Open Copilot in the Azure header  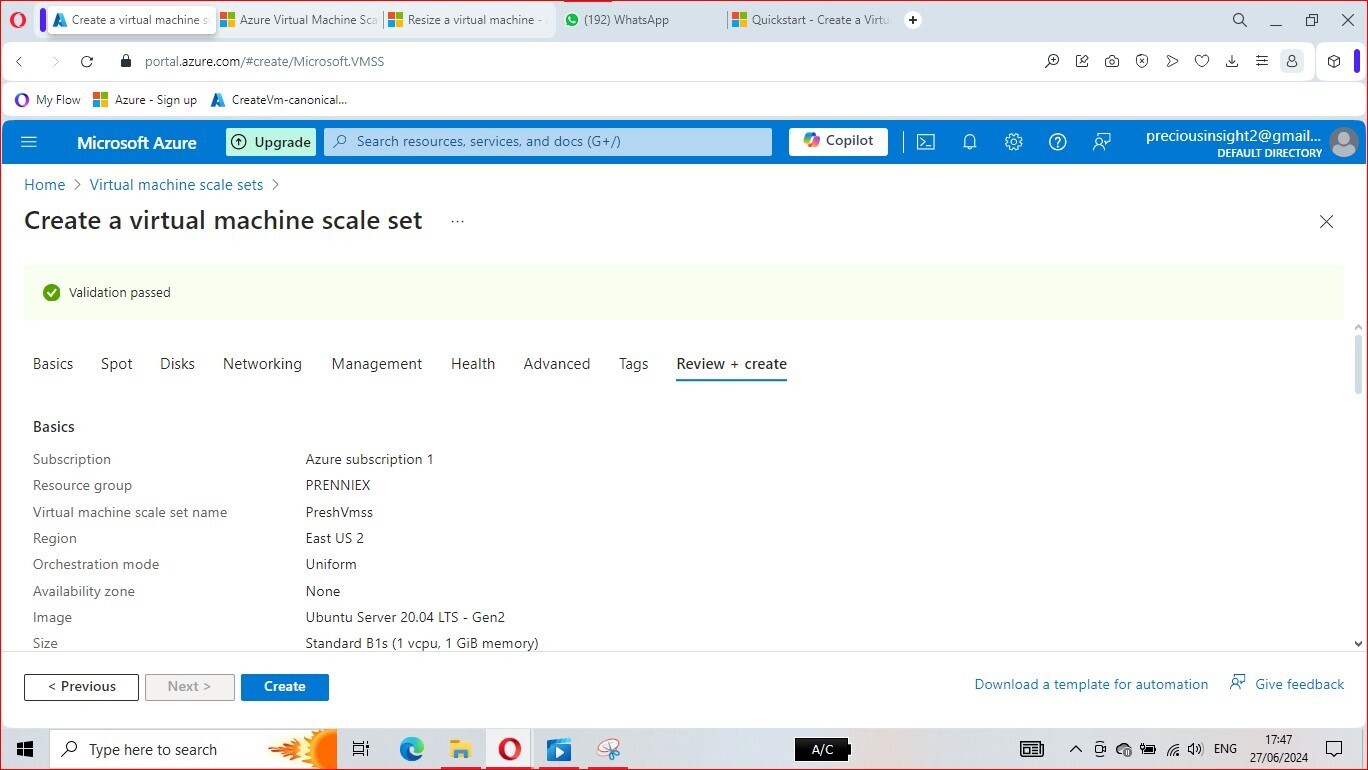point(838,142)
